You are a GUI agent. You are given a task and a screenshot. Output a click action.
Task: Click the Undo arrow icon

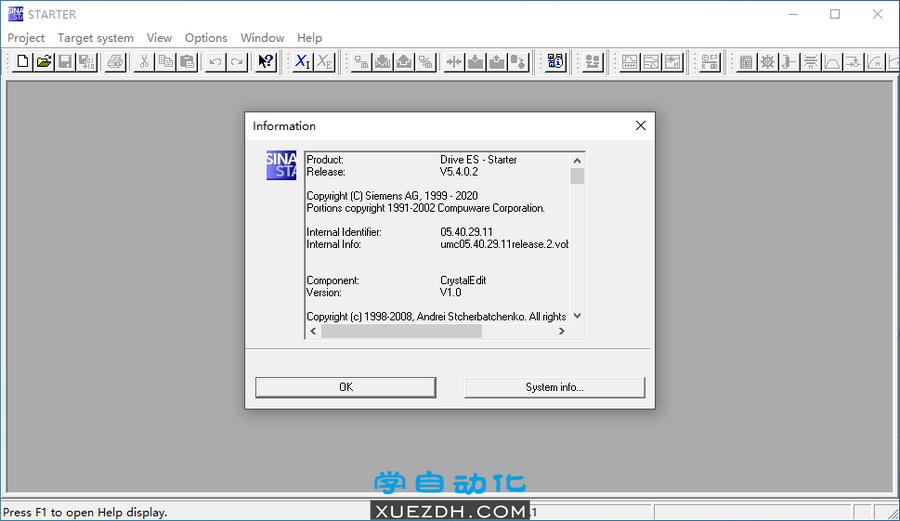point(216,61)
